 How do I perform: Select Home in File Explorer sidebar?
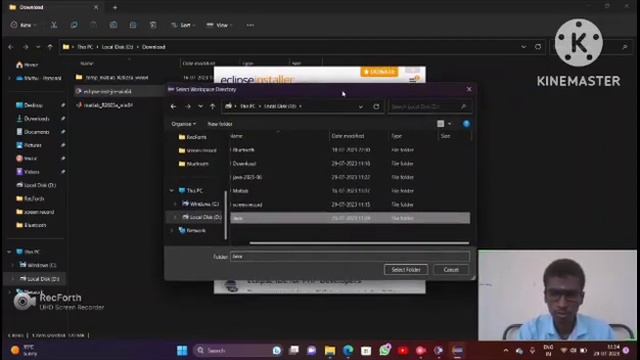tap(27, 64)
